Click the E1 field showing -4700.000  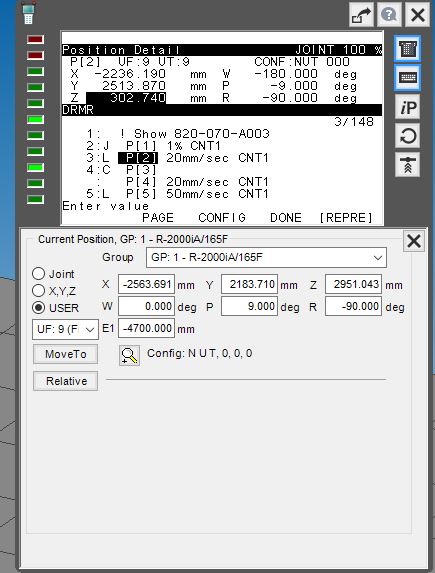146,328
